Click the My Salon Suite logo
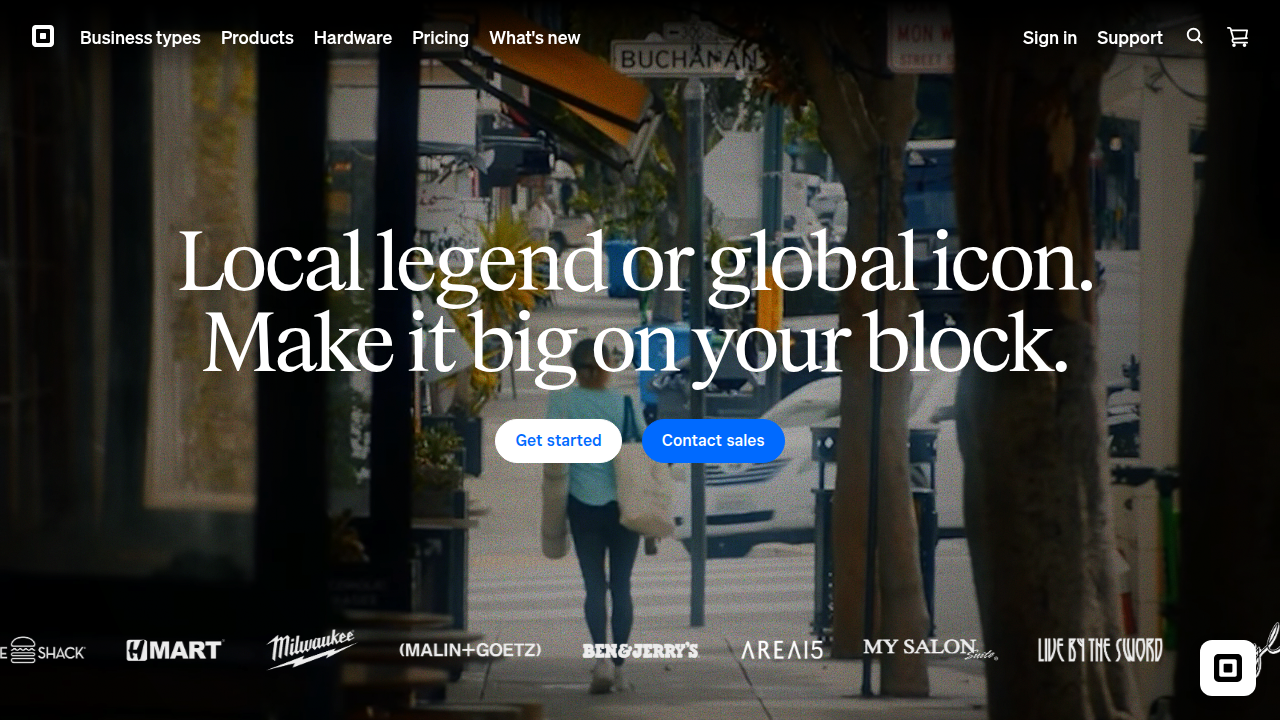 [x=931, y=649]
